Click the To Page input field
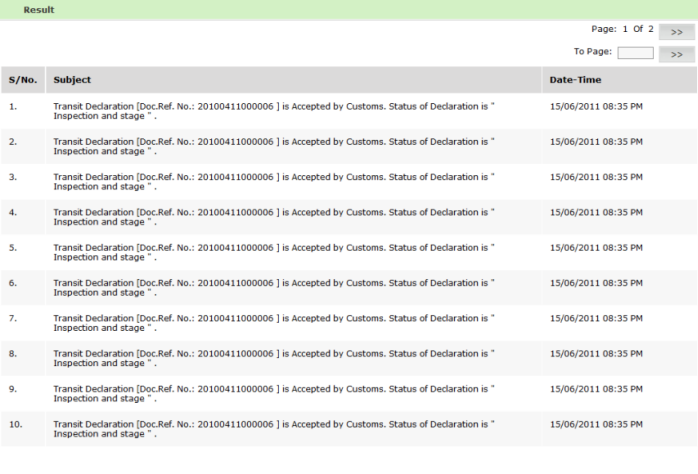 (635, 54)
